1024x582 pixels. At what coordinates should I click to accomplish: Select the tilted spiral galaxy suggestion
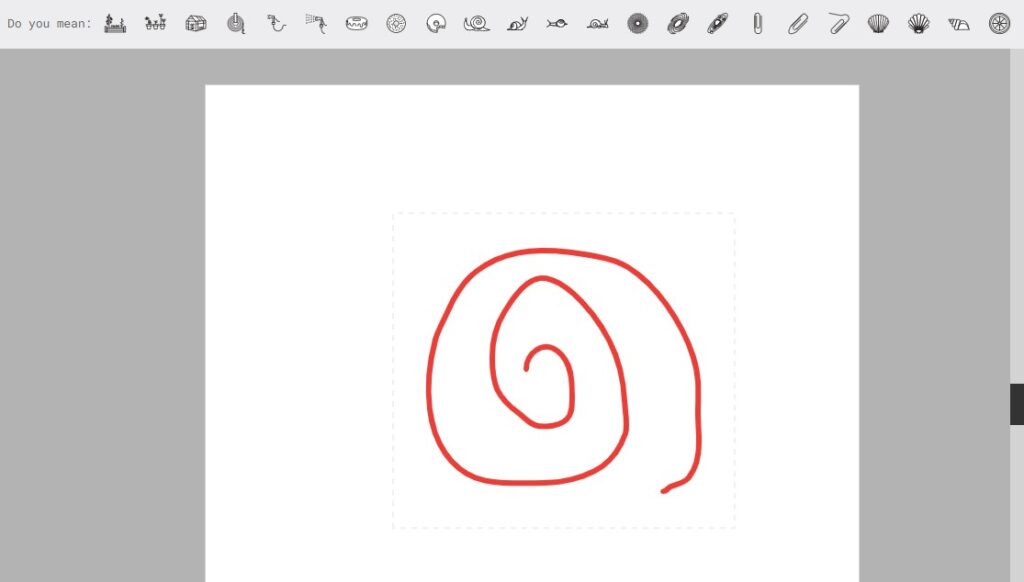coord(678,24)
